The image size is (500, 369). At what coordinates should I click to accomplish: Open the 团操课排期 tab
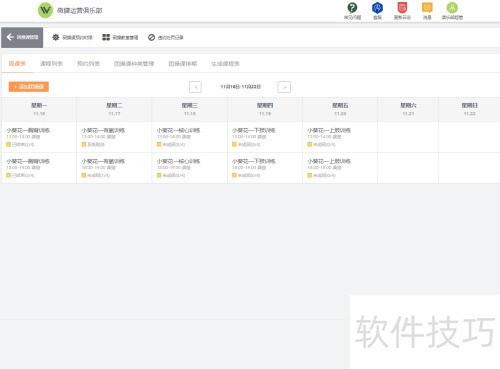pyautogui.click(x=183, y=63)
